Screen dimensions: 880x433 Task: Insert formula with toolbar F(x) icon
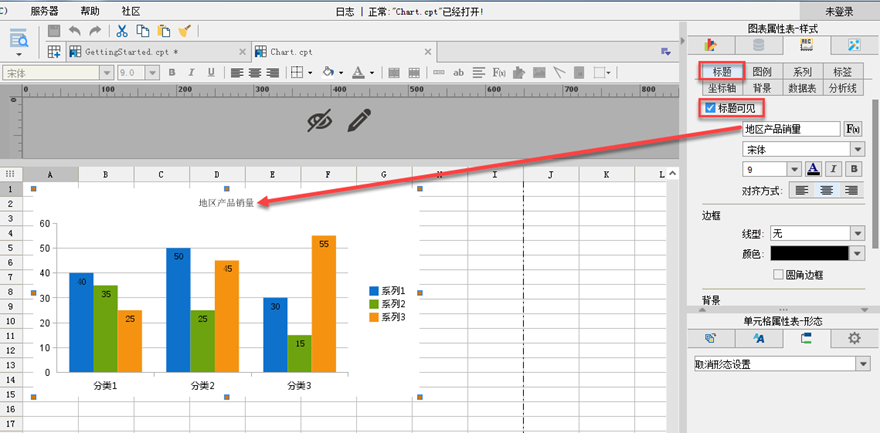tap(498, 72)
